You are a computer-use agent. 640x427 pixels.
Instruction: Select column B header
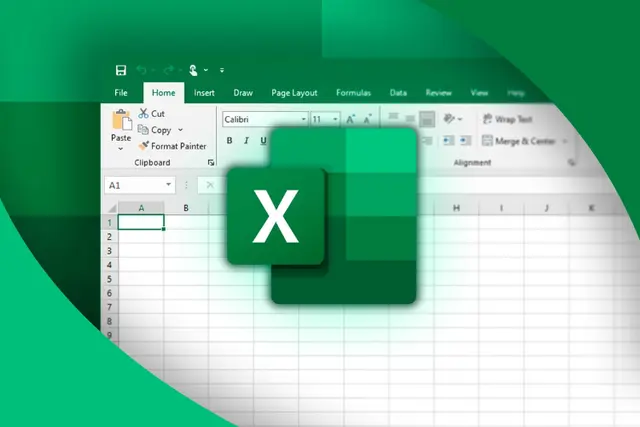coord(186,208)
